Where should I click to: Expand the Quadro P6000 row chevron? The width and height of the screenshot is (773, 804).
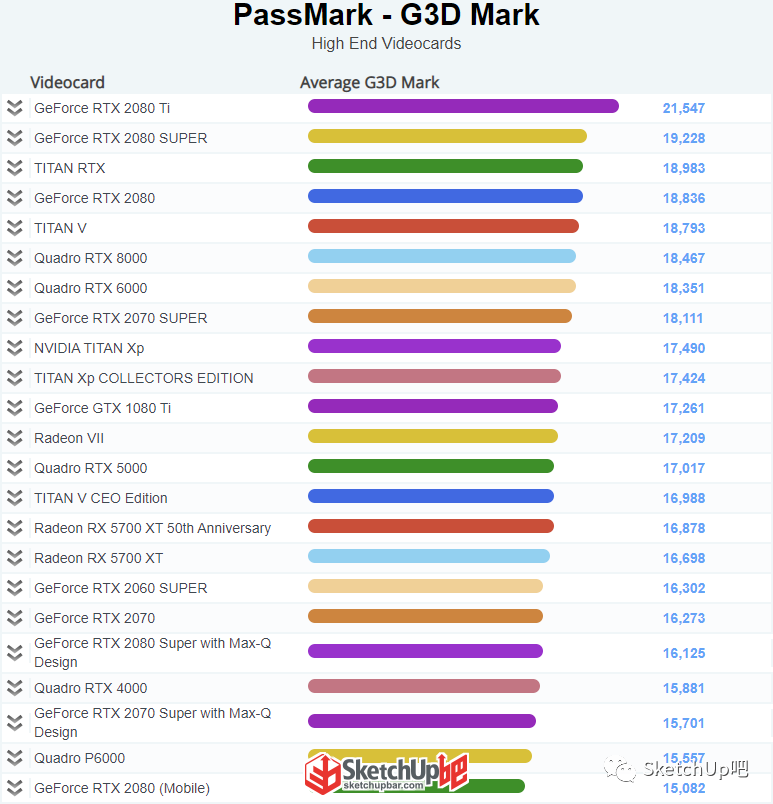15,758
